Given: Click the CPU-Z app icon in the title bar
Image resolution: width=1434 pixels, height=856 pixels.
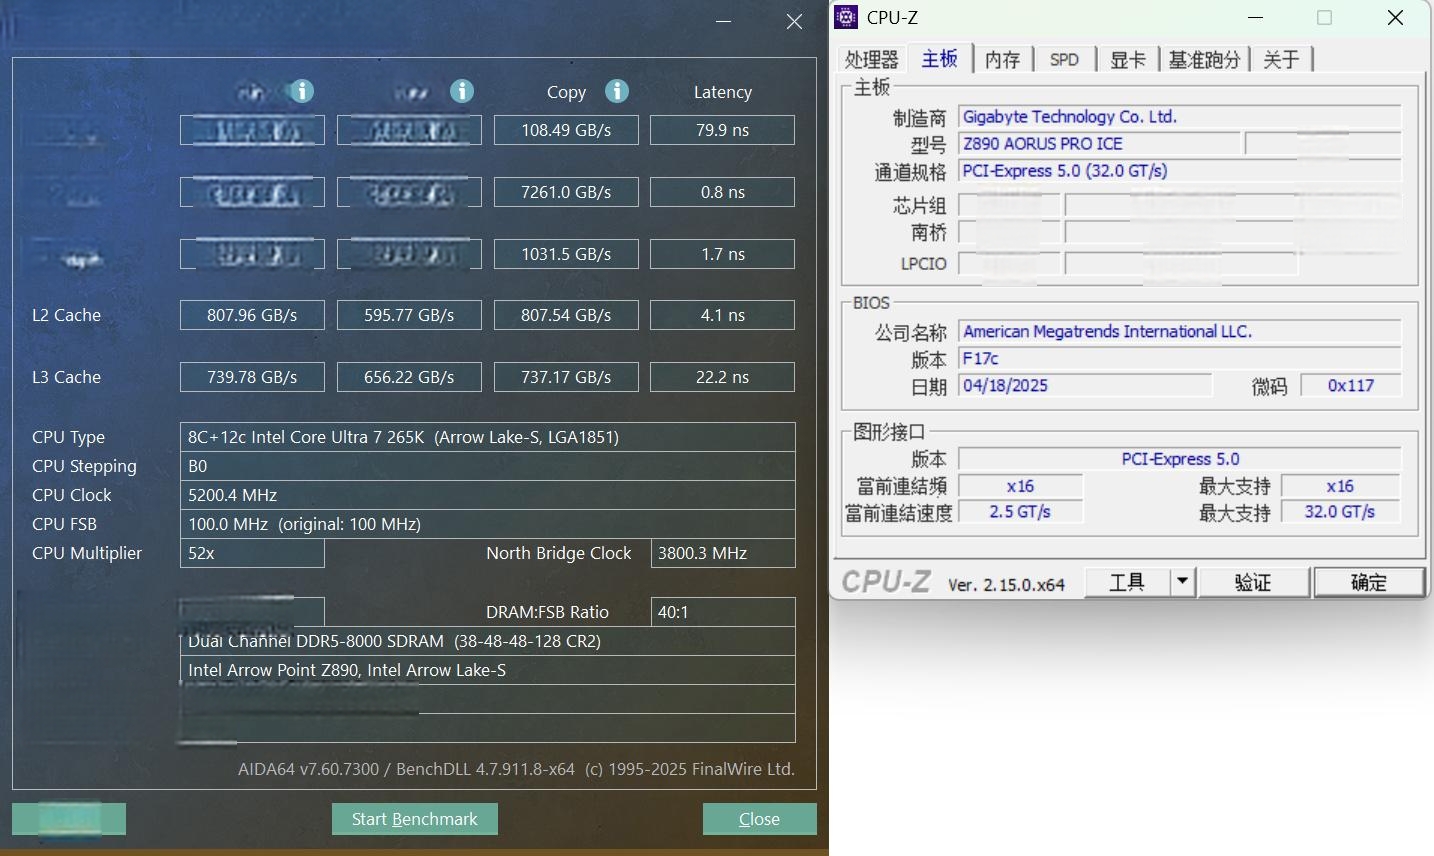Looking at the screenshot, I should tap(846, 17).
